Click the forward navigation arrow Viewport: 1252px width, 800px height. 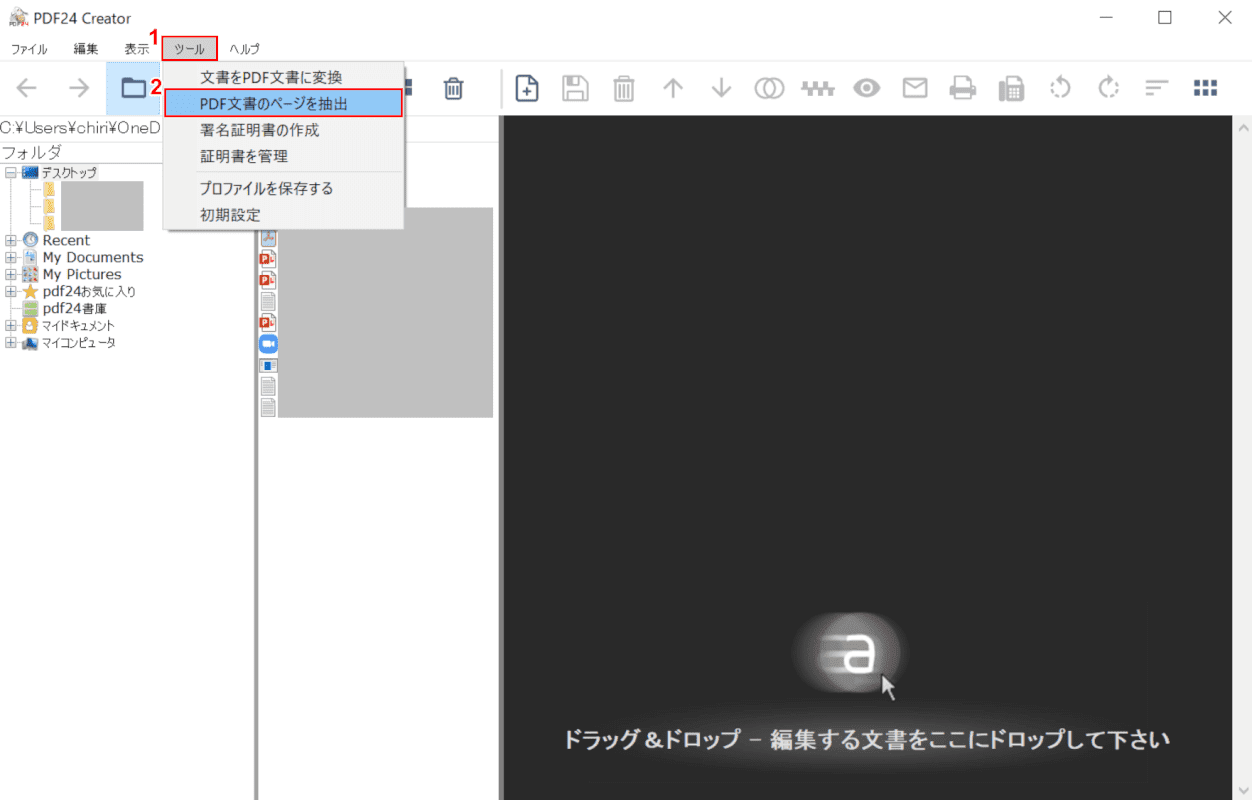pyautogui.click(x=79, y=88)
